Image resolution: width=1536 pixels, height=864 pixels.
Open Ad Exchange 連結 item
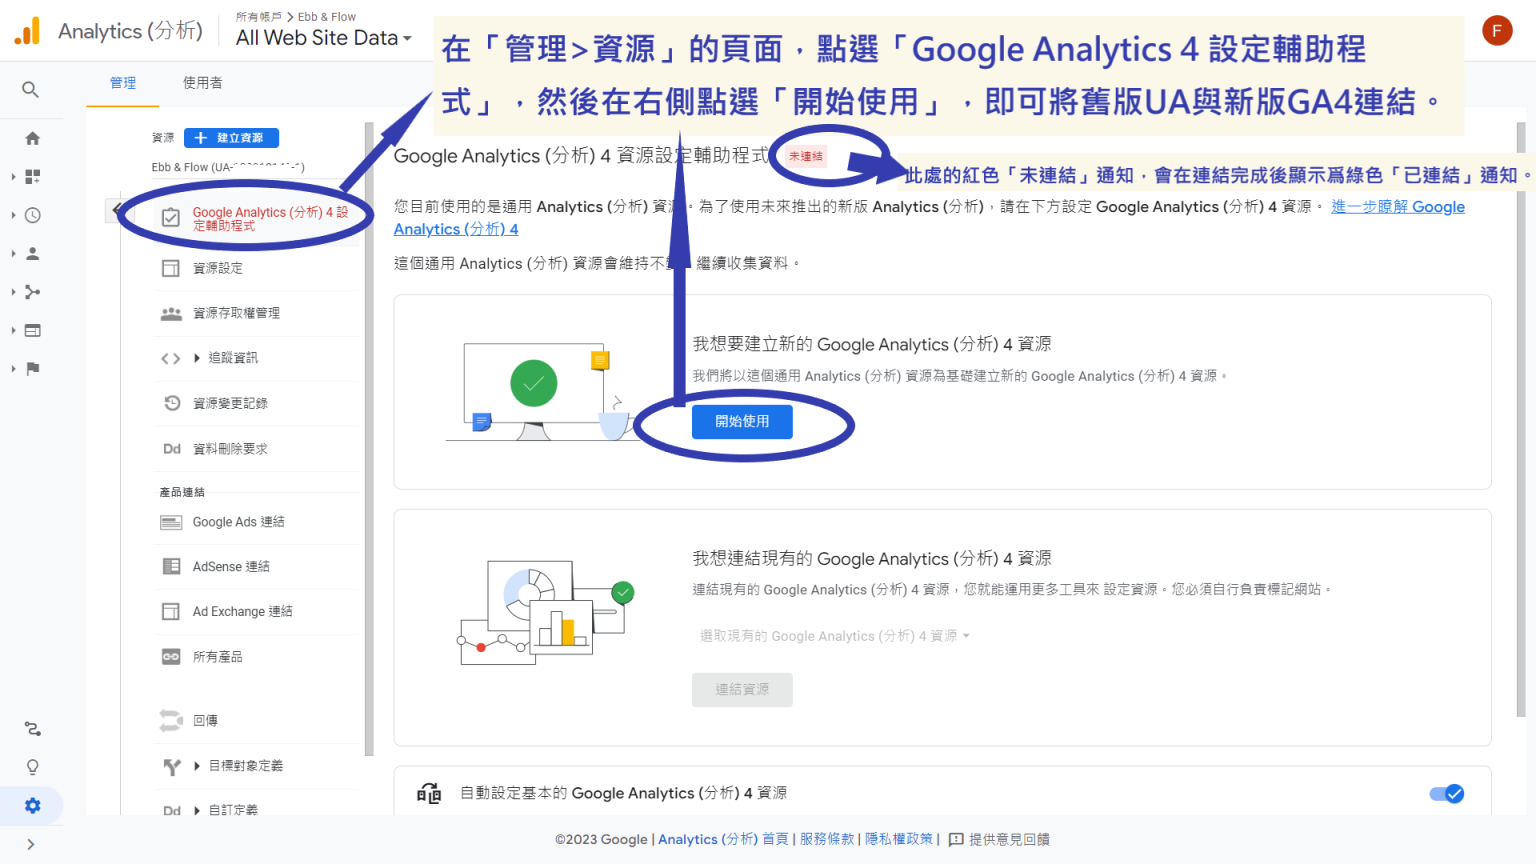(x=243, y=611)
